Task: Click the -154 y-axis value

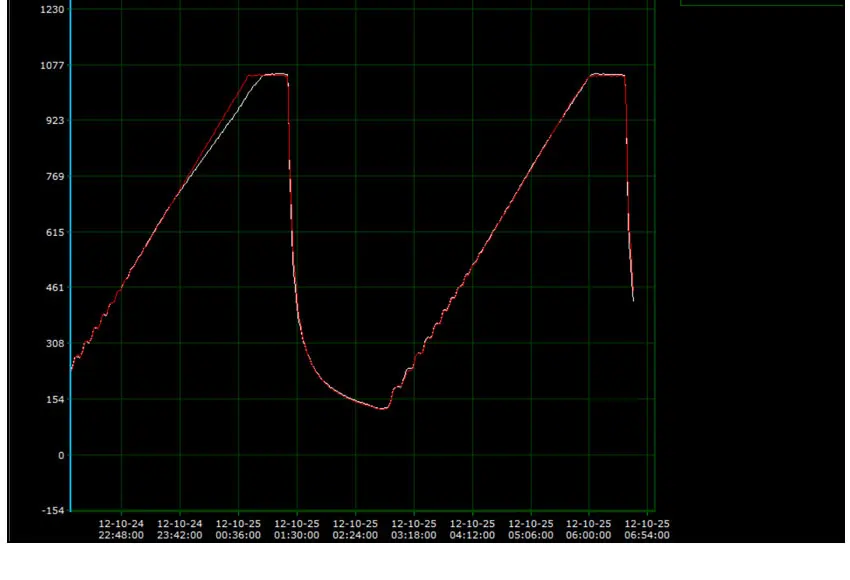Action: click(53, 511)
